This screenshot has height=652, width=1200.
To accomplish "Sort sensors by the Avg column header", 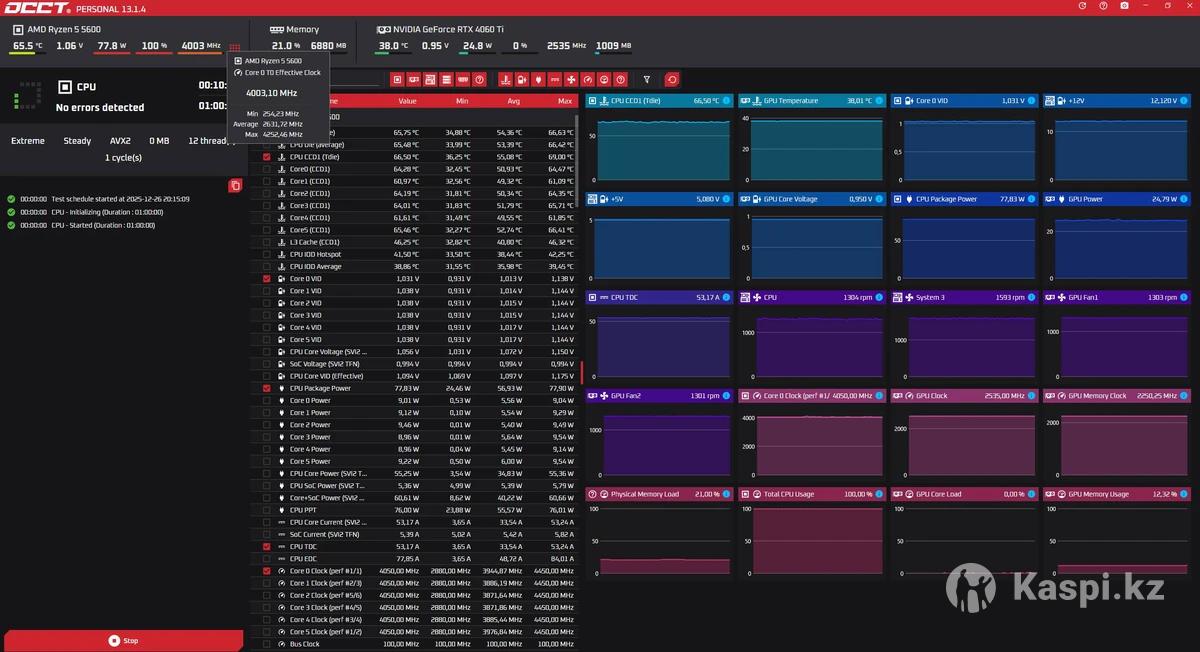I will [x=513, y=101].
